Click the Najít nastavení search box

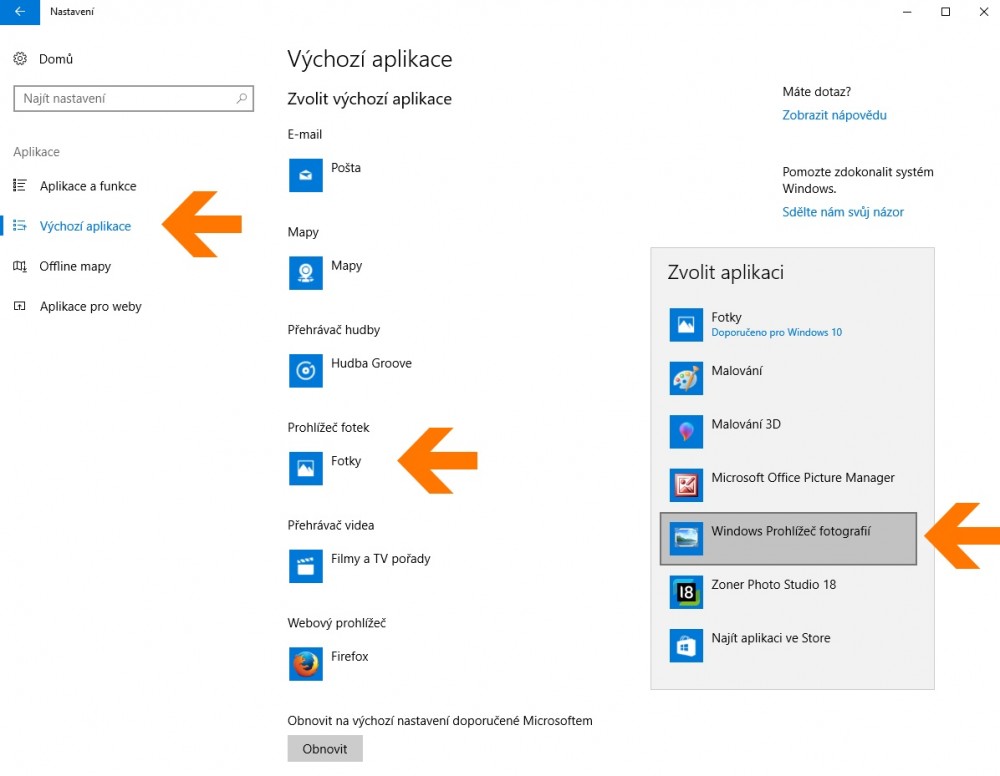(122, 99)
